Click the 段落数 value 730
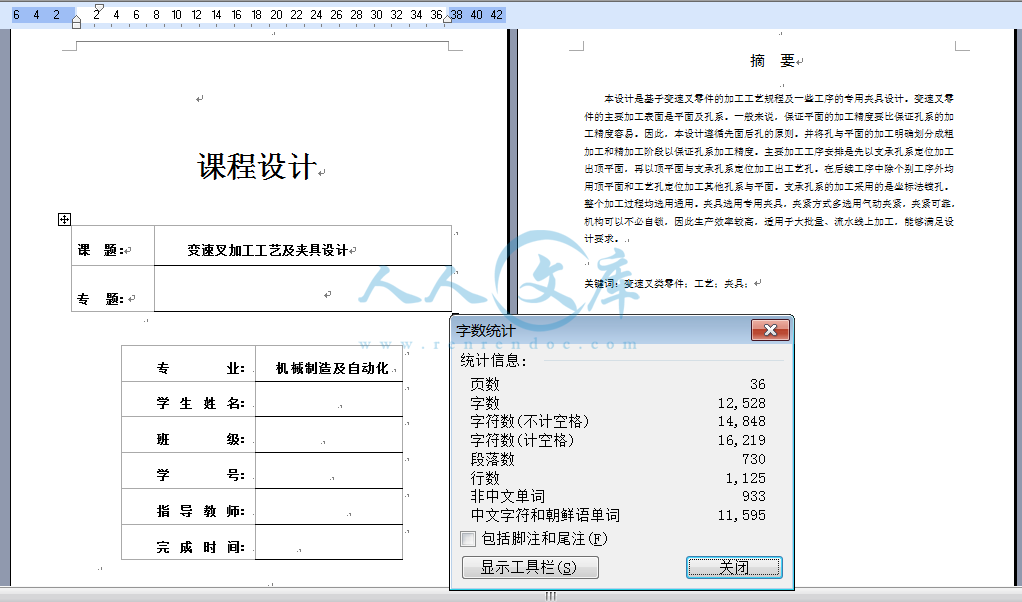The image size is (1022, 602). tap(753, 459)
